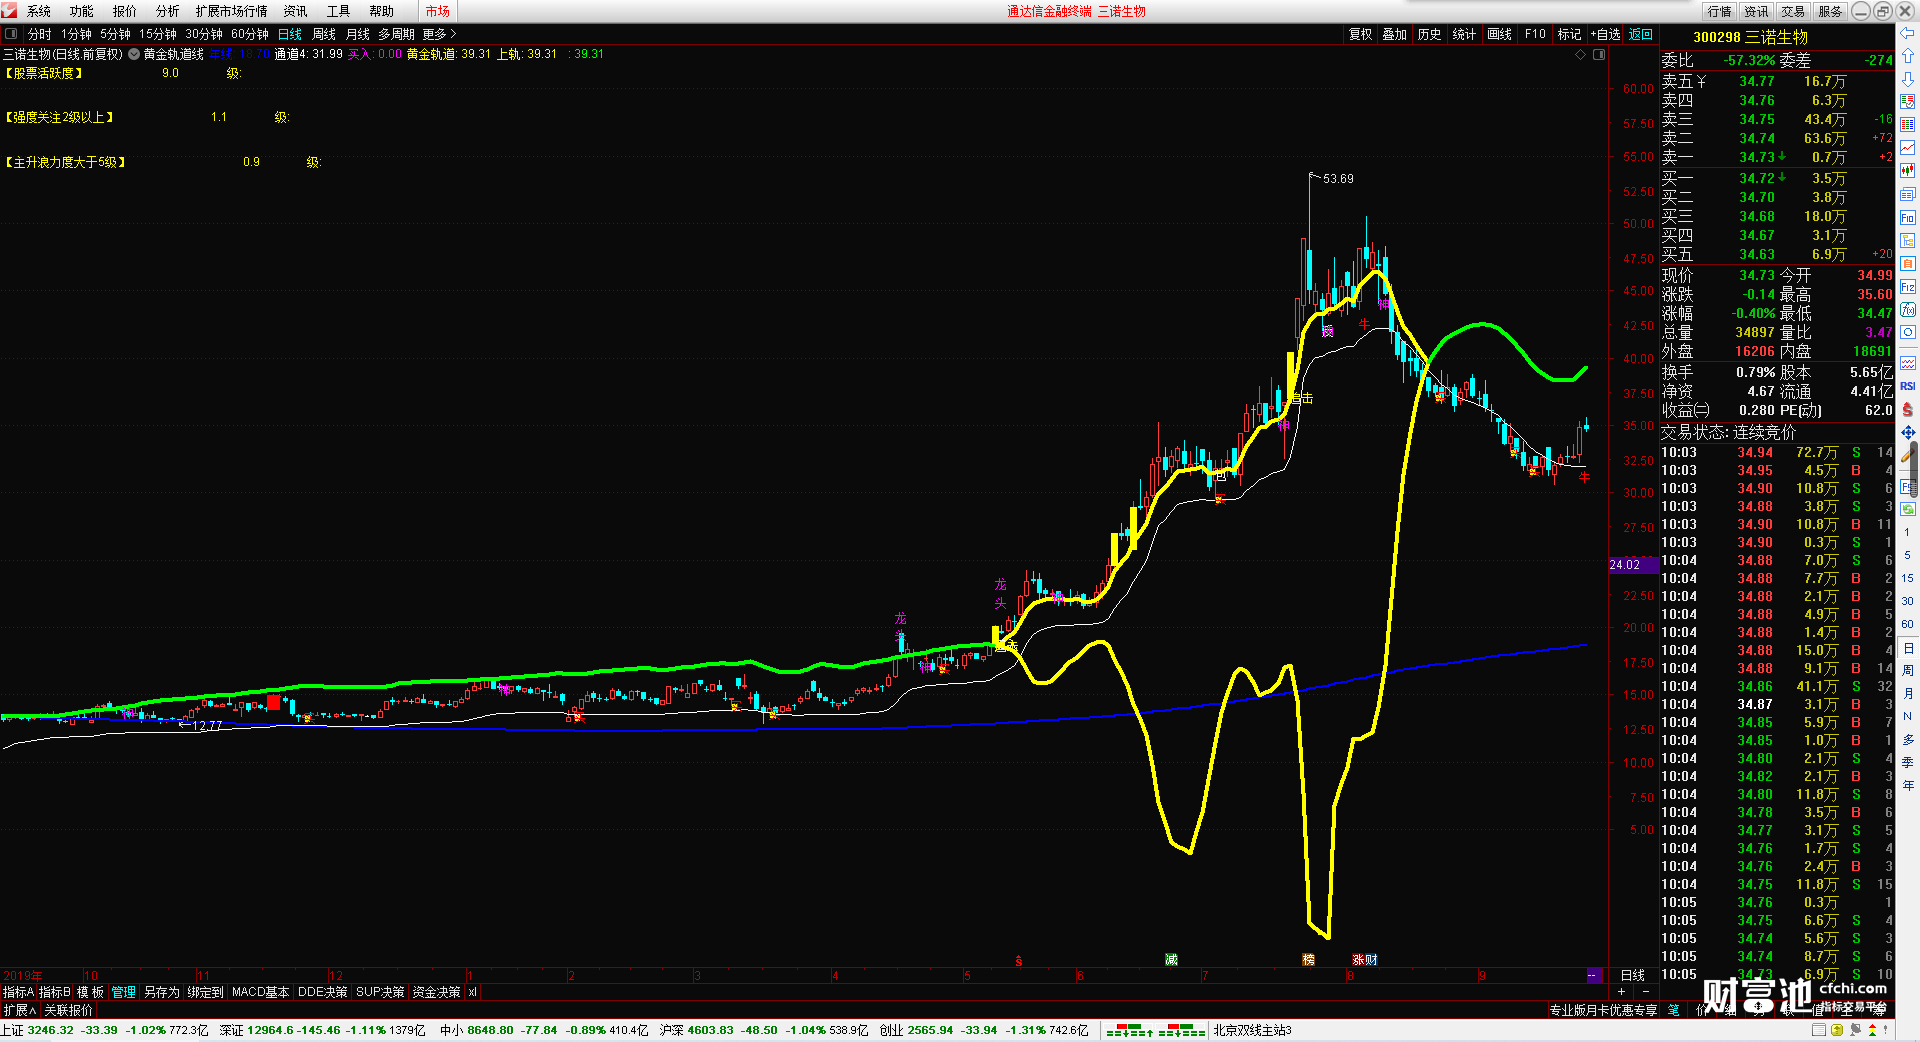Select the 周 weekly period shortcut in sidebar

coord(1907,670)
